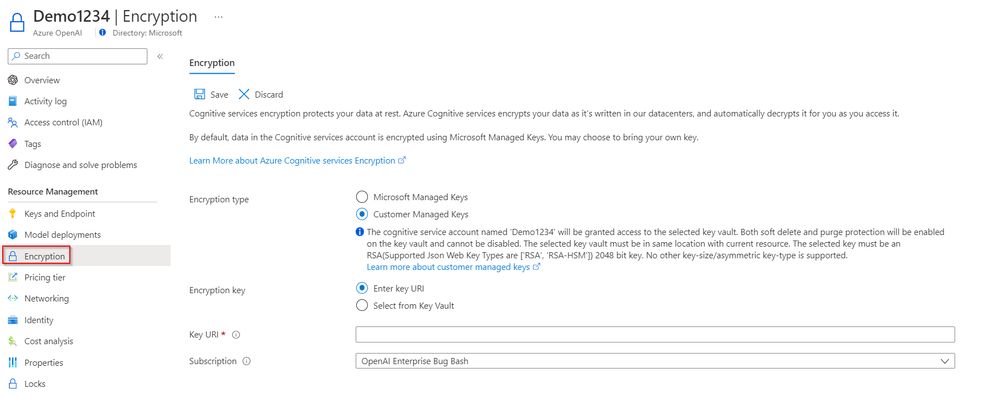Viewport: 1000px width, 398px height.
Task: Choose Select from Key Vault option
Action: (x=362, y=306)
